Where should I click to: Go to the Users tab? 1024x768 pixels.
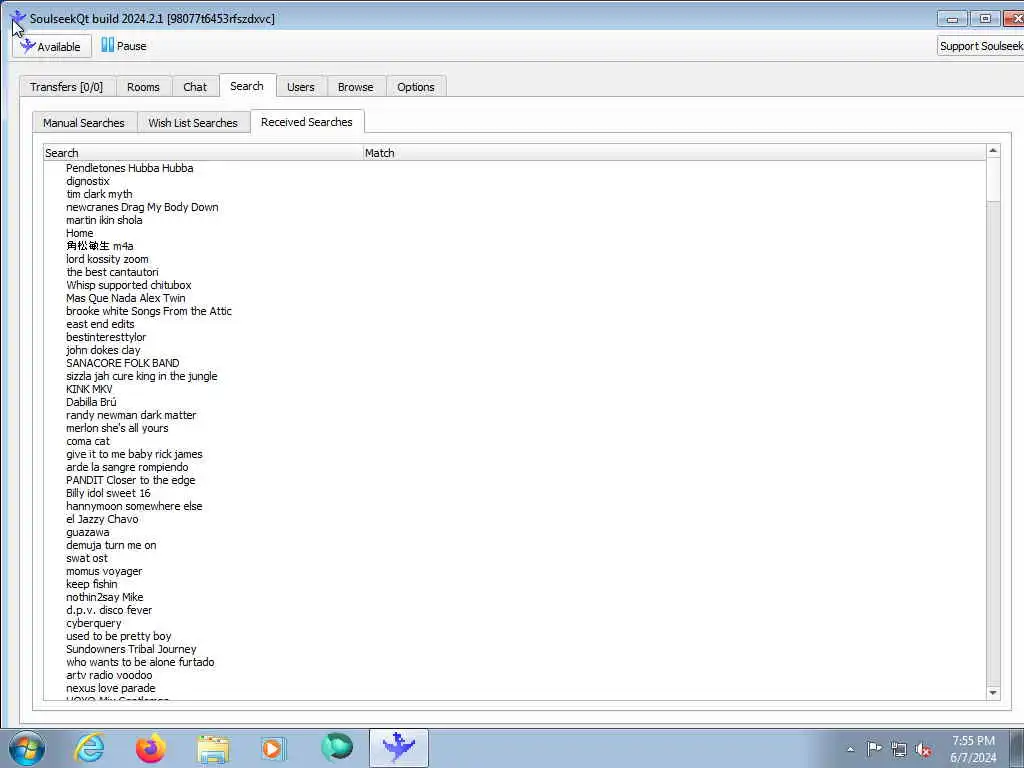[300, 87]
